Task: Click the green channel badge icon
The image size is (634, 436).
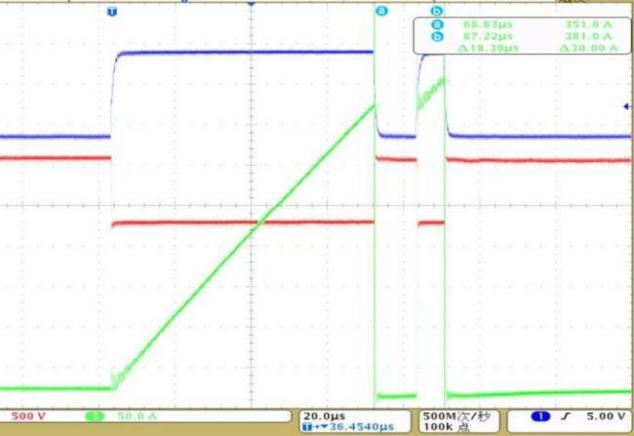Action: coord(96,414)
